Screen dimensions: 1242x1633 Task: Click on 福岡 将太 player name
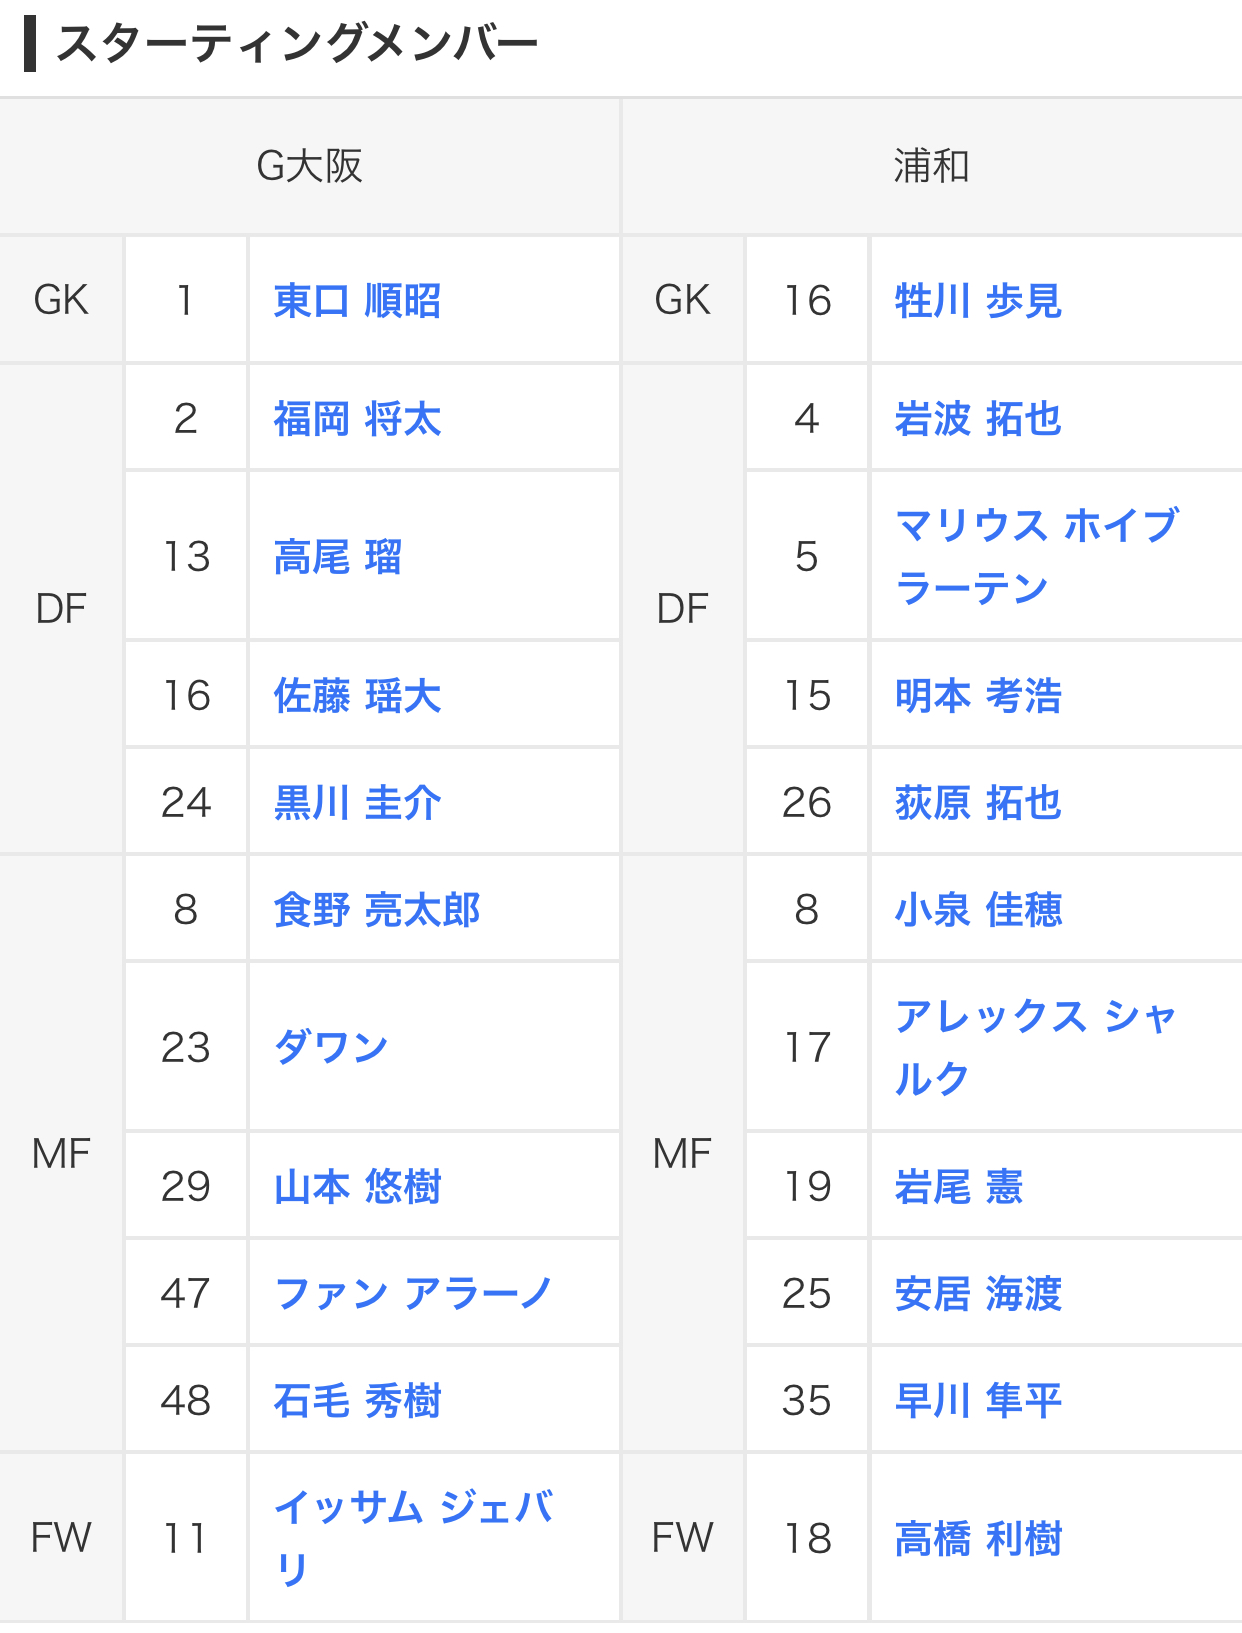357,419
